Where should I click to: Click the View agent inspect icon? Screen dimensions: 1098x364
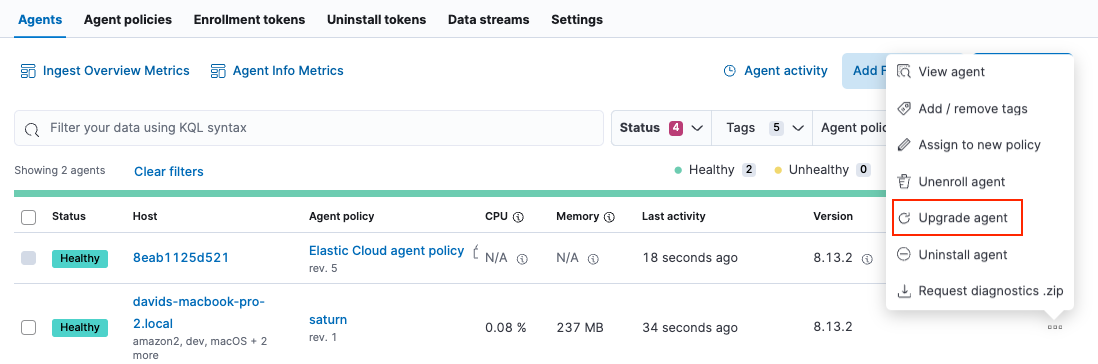[x=904, y=71]
